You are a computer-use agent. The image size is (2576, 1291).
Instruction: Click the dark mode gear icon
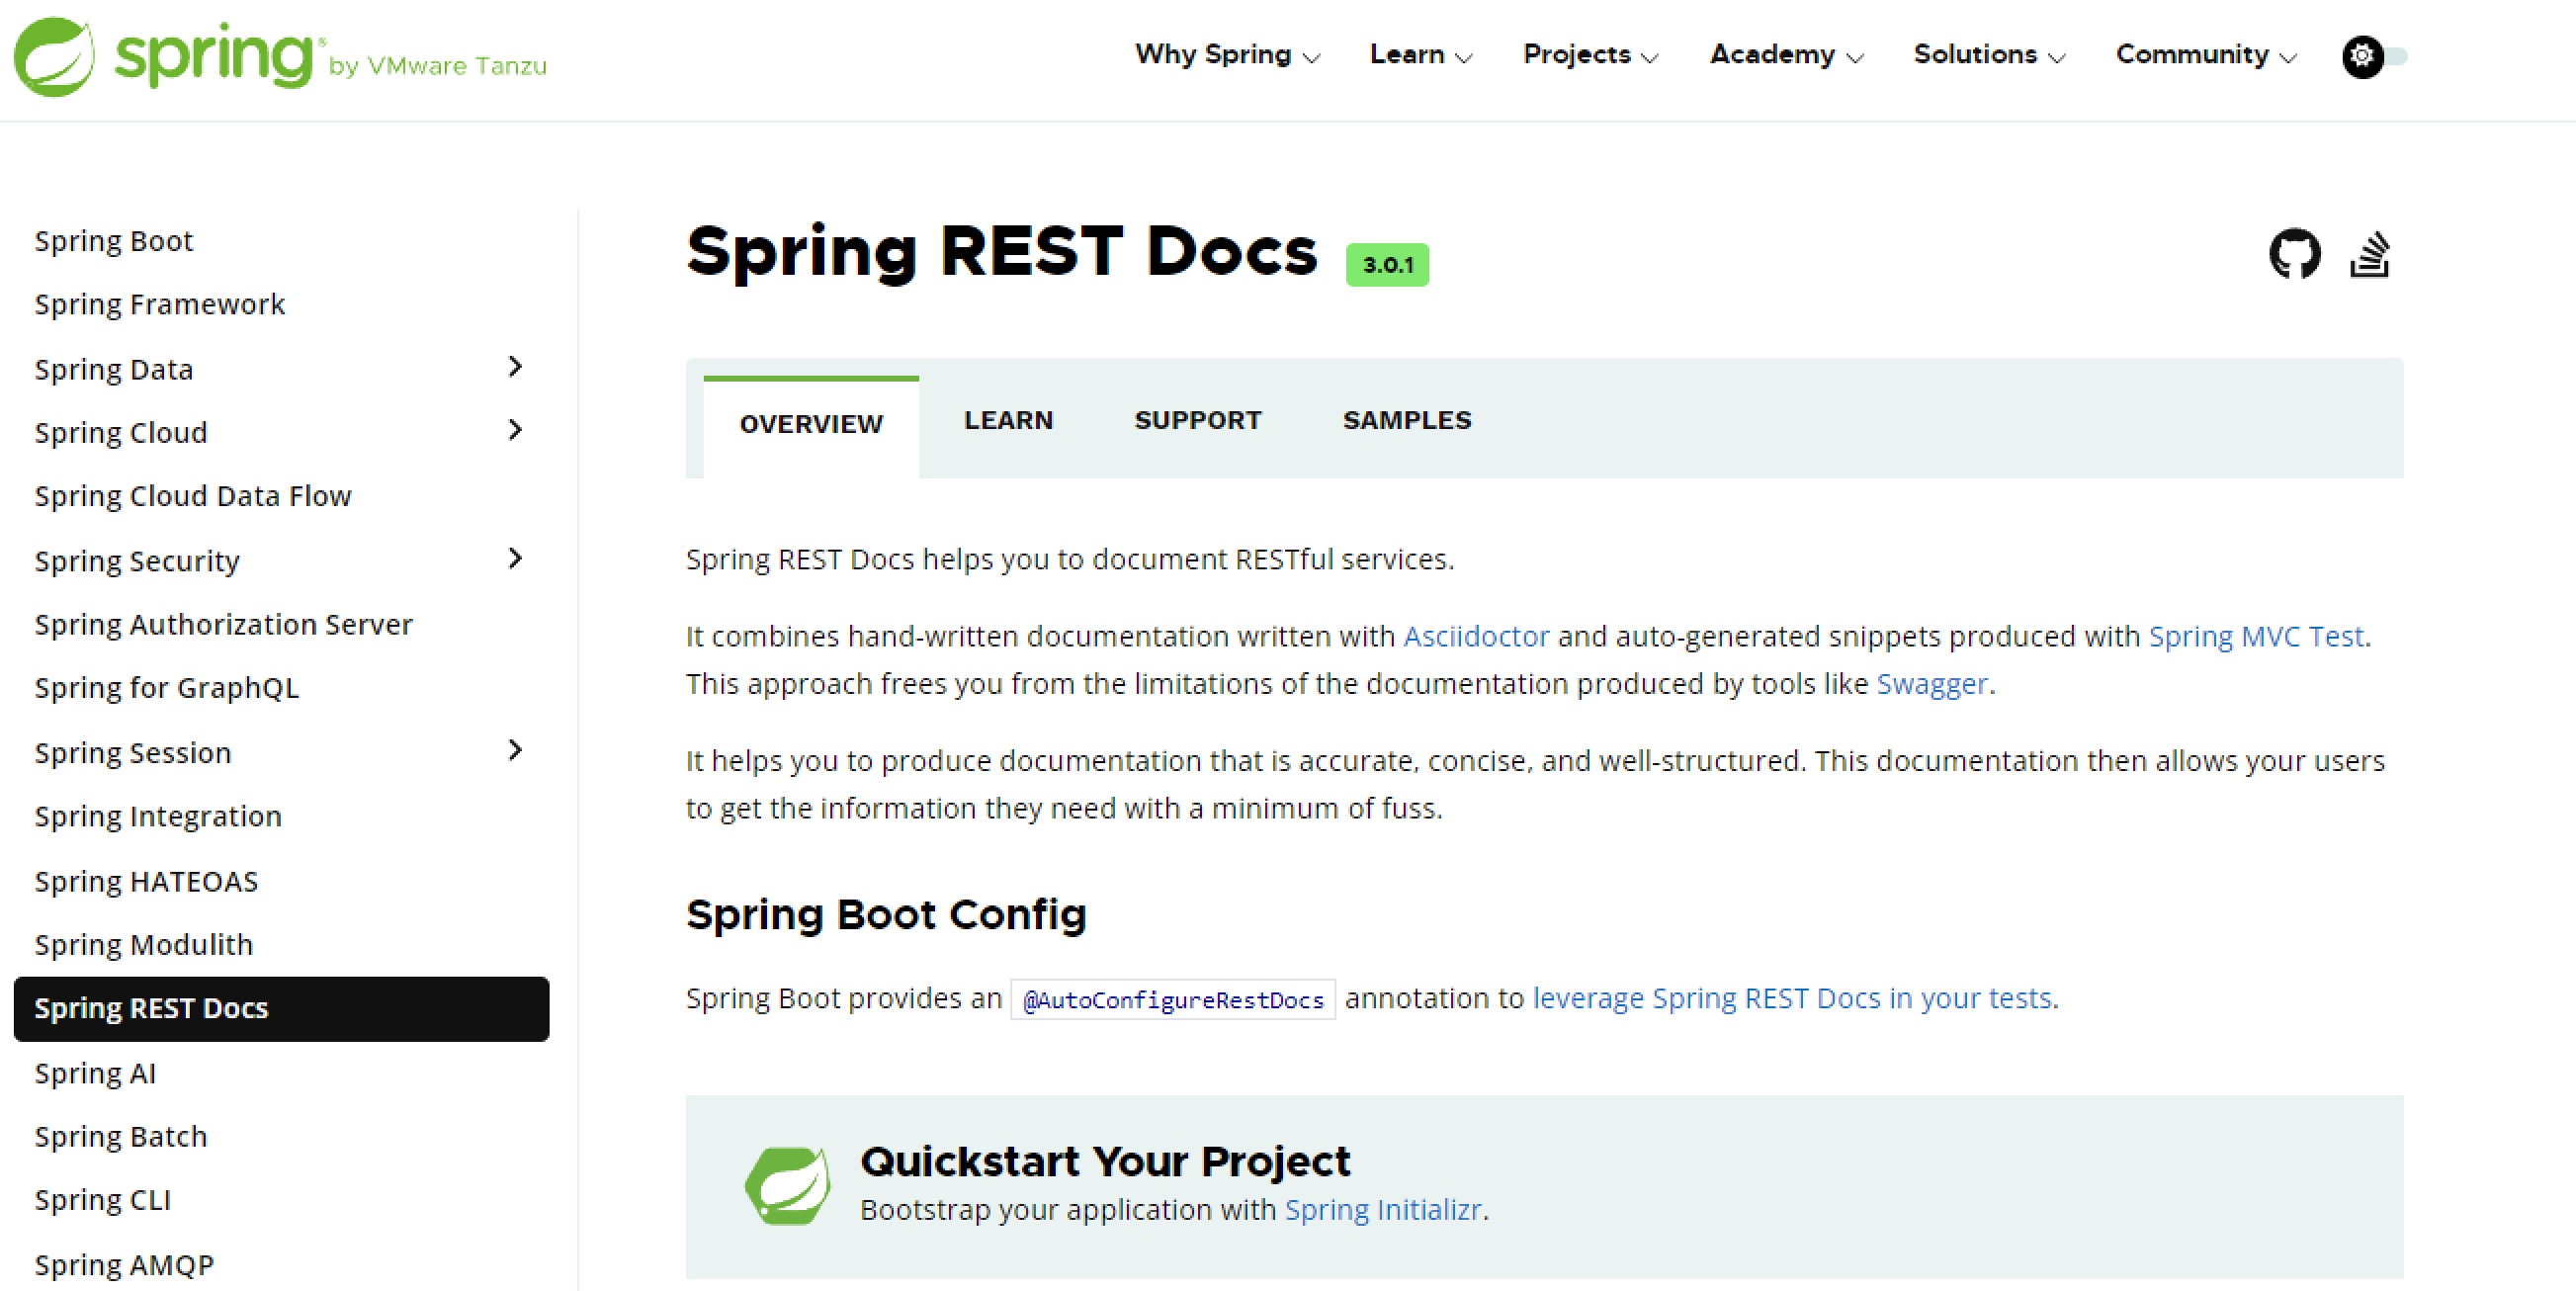click(x=2362, y=57)
